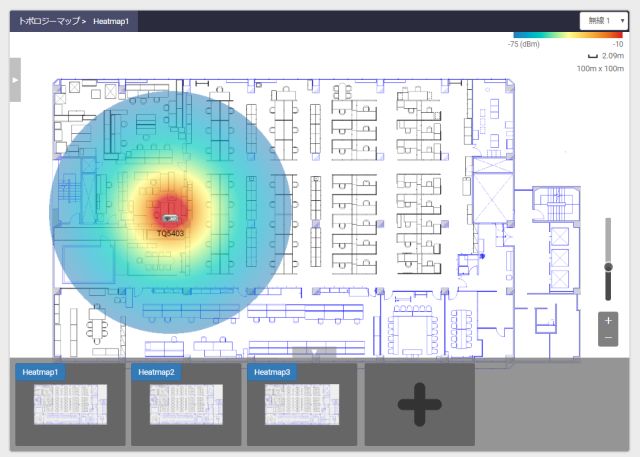This screenshot has height=457, width=640.
Task: Expand the left side panel arrow
Action: pos(15,80)
